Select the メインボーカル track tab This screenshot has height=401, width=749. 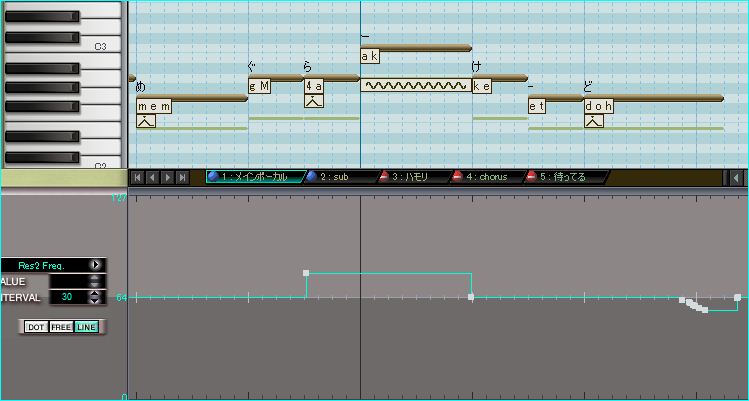click(x=256, y=177)
